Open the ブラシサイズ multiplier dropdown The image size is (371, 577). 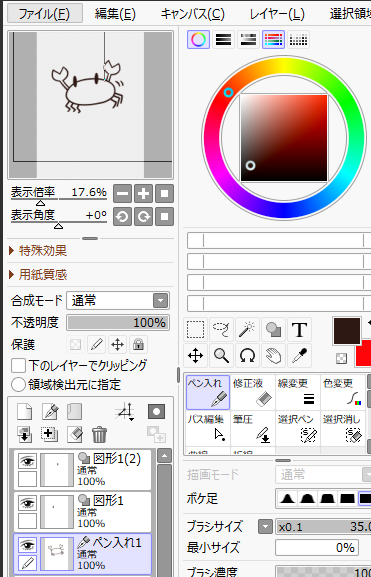point(265,527)
